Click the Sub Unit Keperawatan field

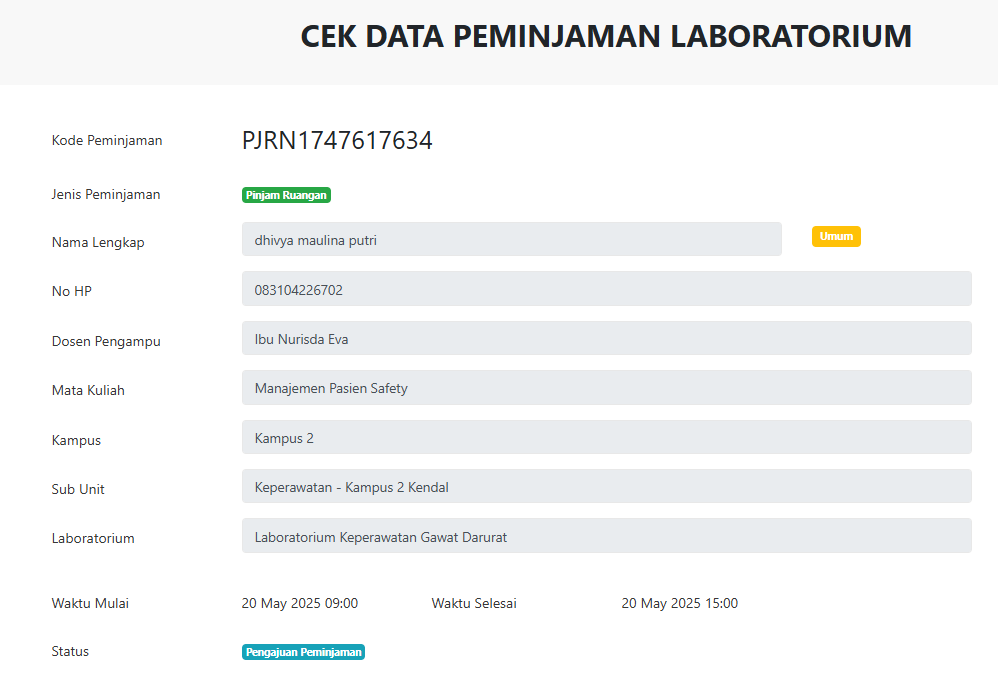point(607,486)
